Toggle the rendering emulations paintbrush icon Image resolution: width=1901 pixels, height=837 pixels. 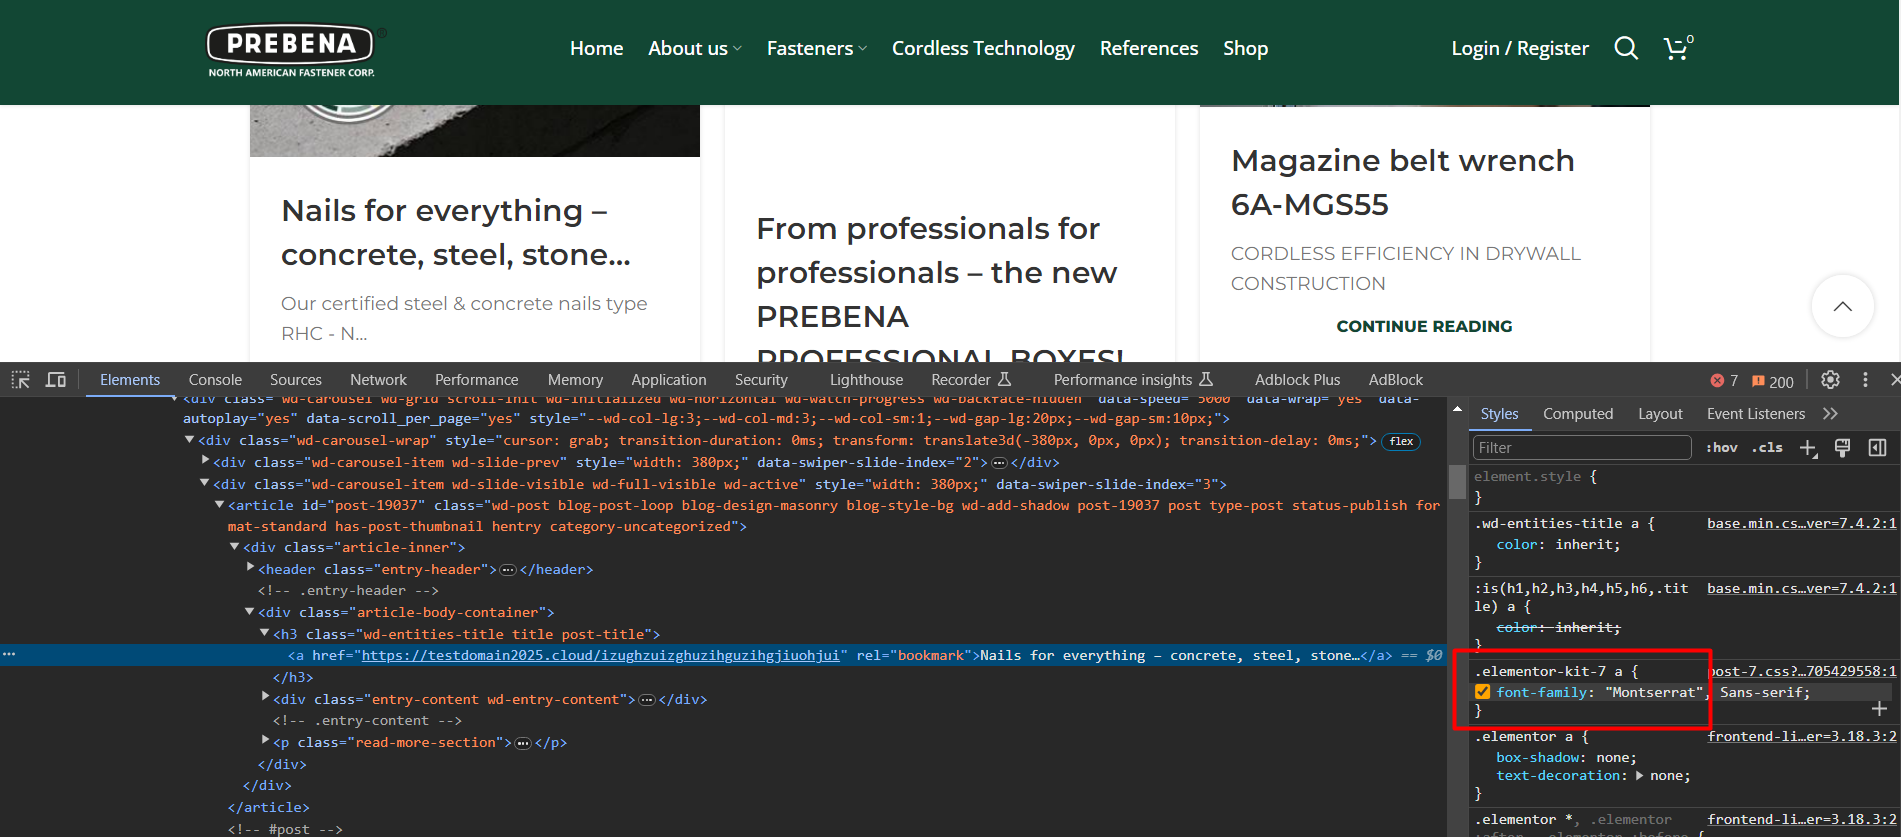1842,448
